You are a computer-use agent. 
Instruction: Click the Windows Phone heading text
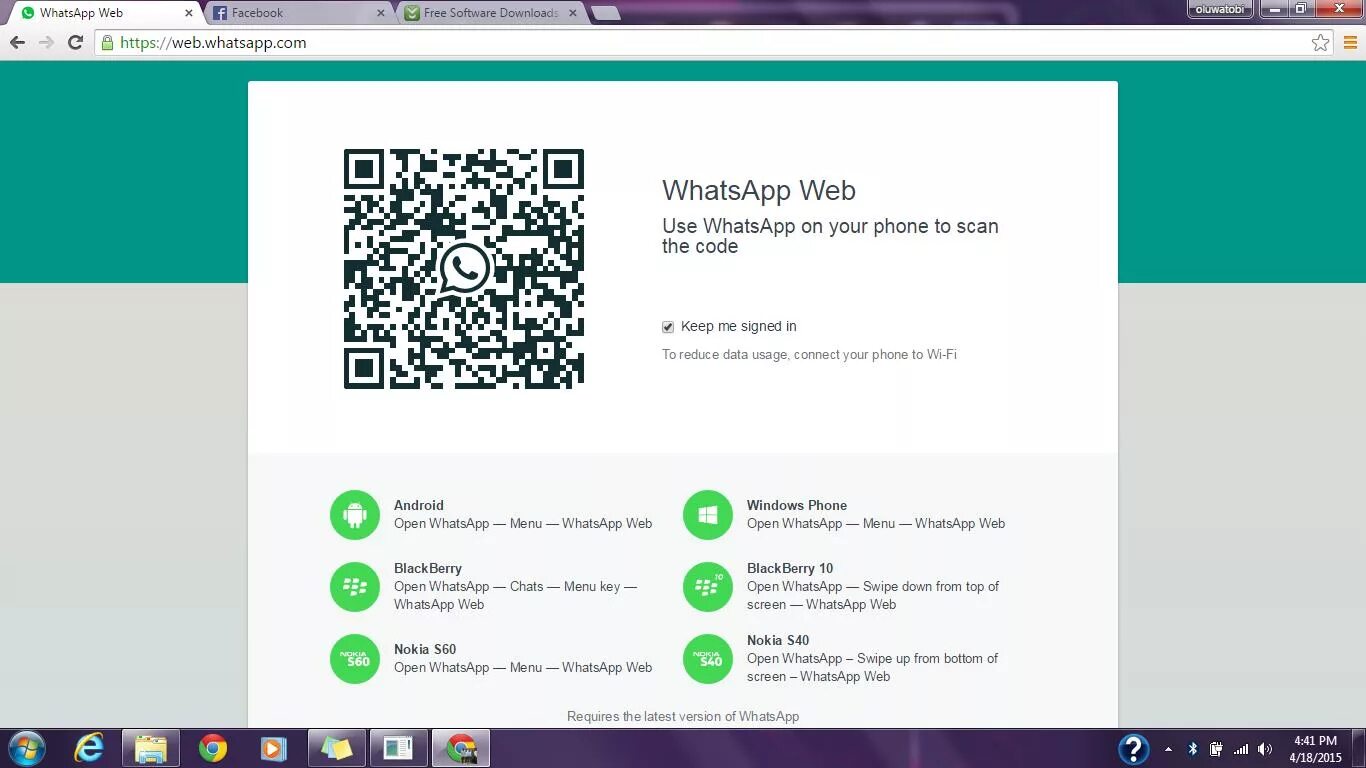click(797, 505)
